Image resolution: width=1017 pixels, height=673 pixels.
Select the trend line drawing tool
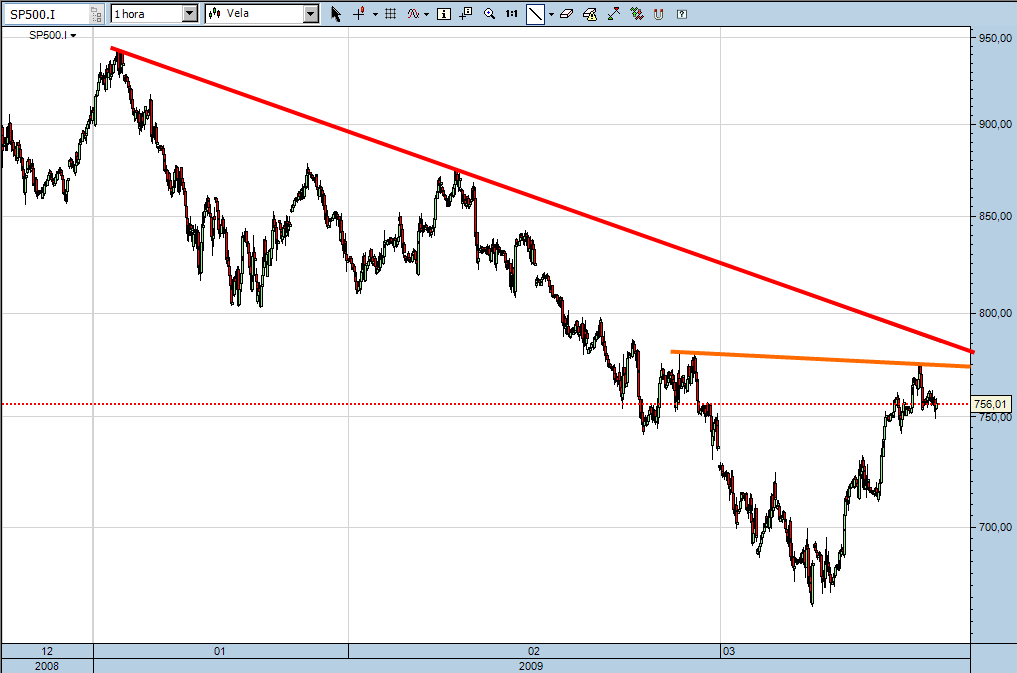tap(536, 14)
